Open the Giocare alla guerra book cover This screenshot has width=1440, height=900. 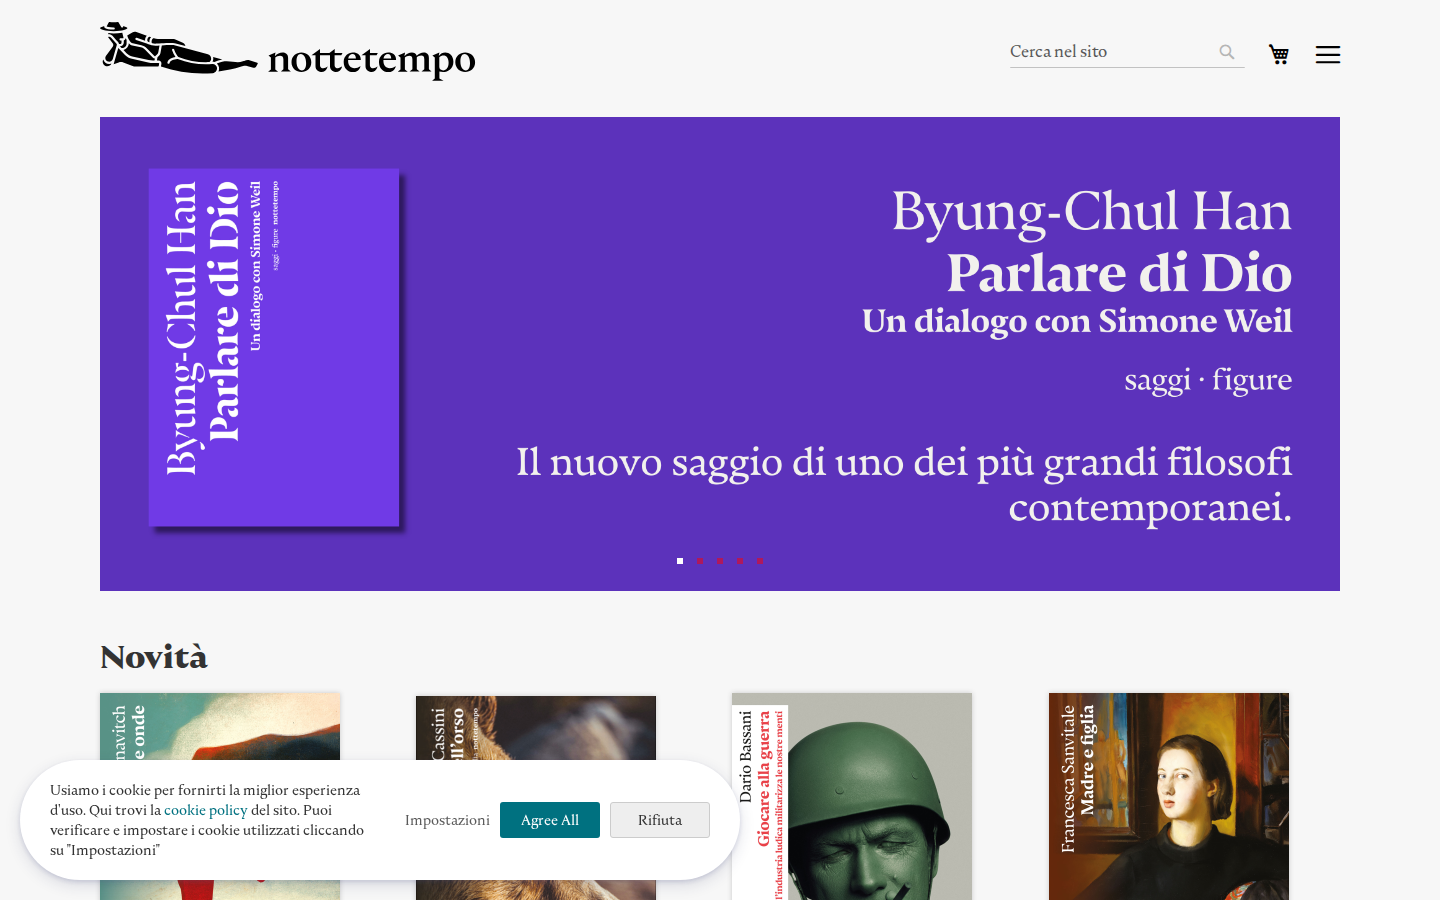[x=852, y=796]
